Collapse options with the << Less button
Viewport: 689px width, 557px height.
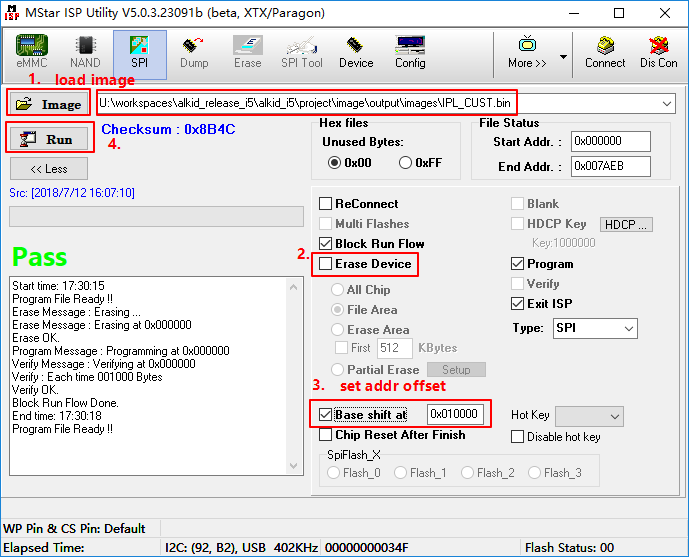[48, 169]
